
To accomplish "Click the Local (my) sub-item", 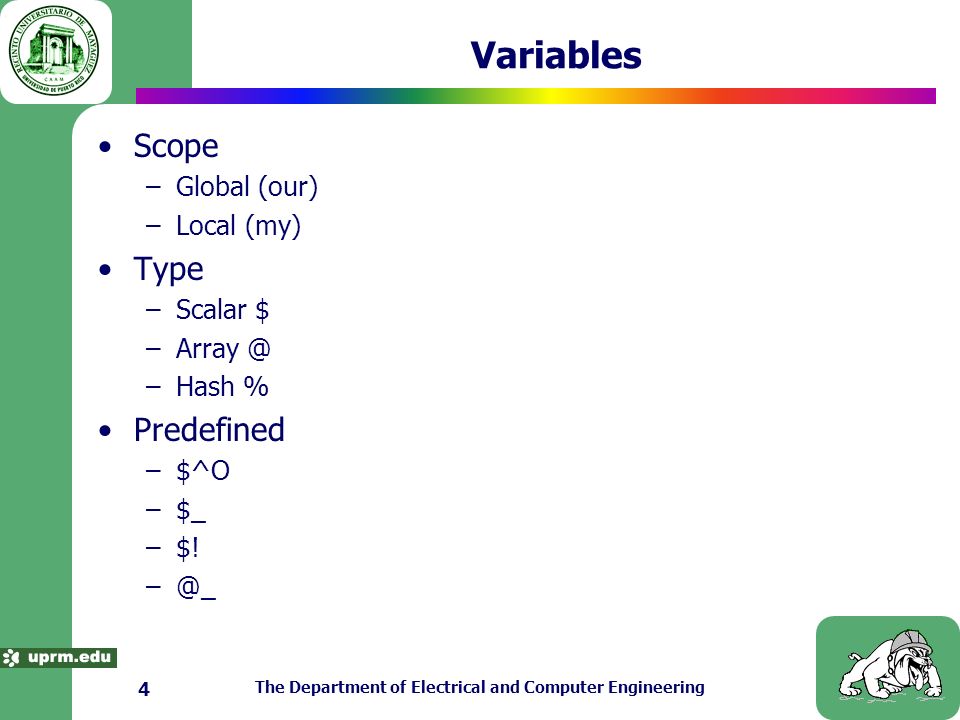I will pyautogui.click(x=238, y=226).
